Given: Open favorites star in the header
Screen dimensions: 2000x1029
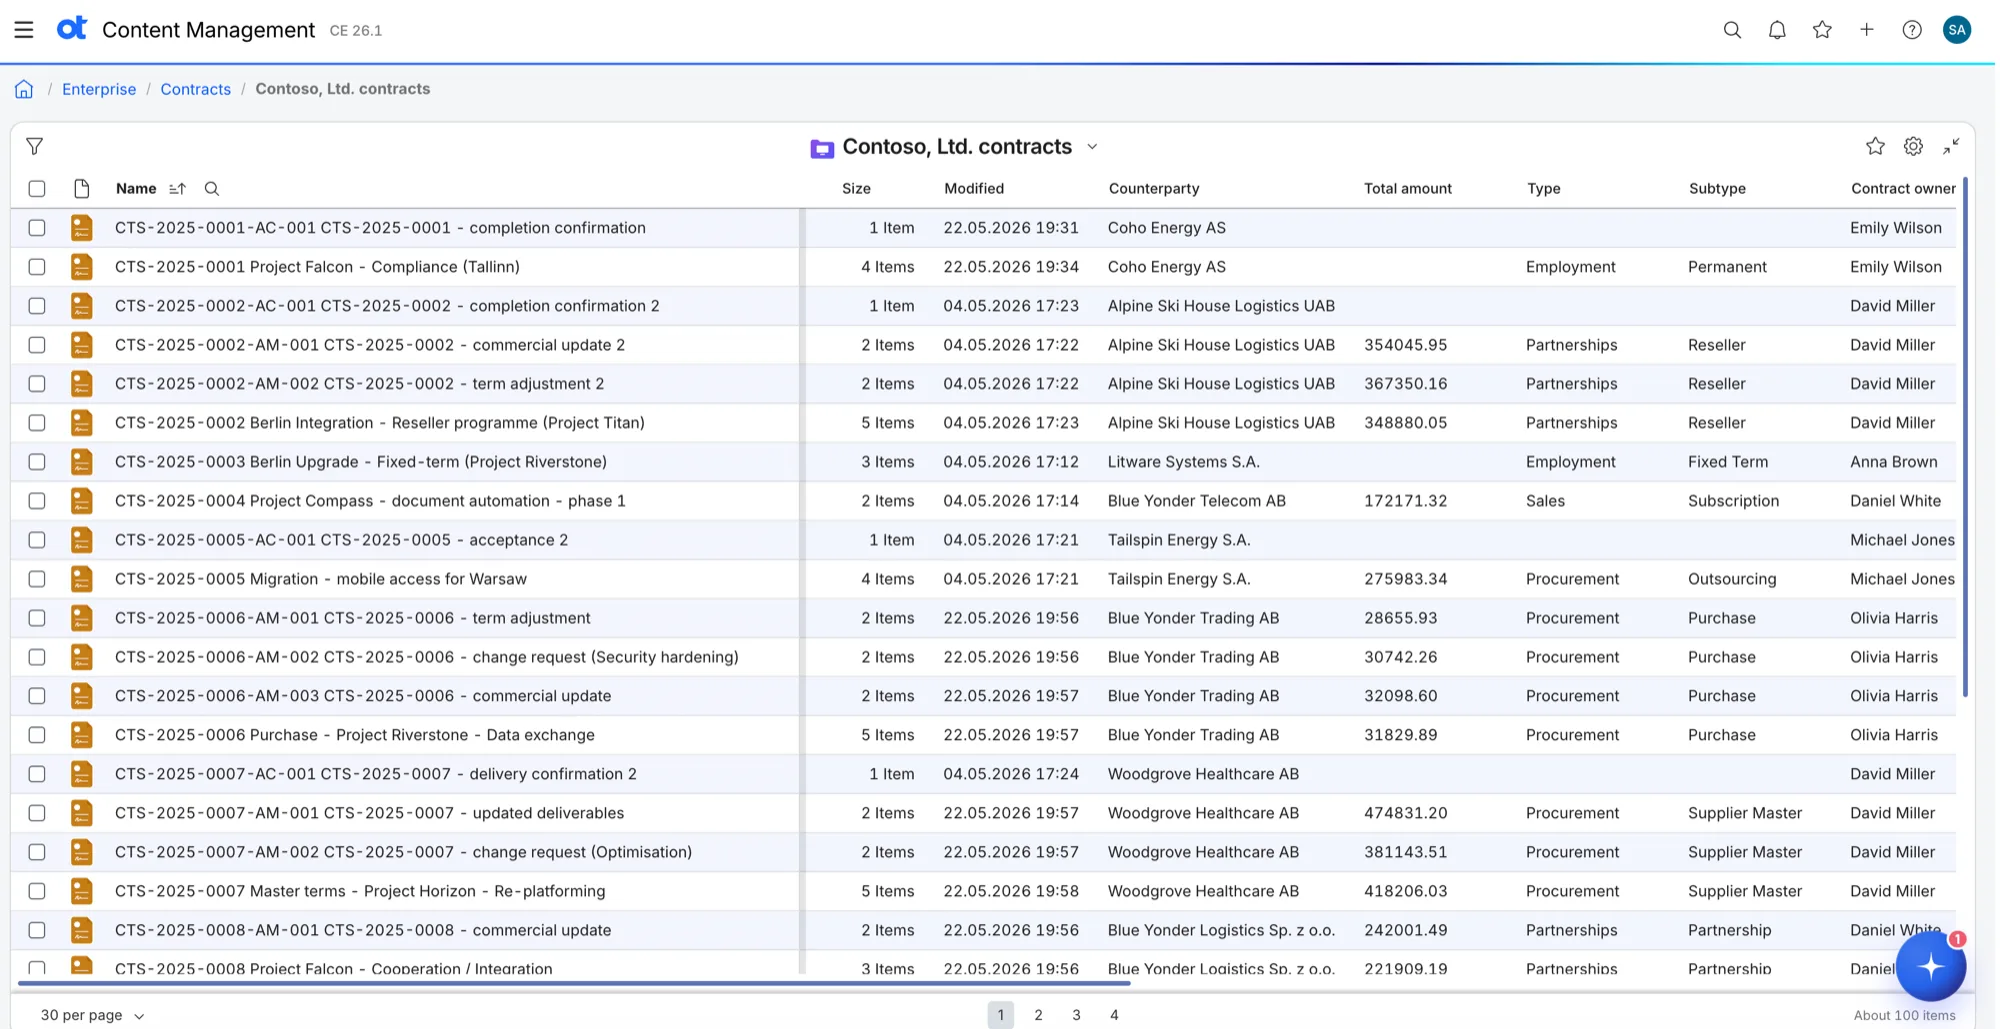Looking at the screenshot, I should click(1822, 30).
